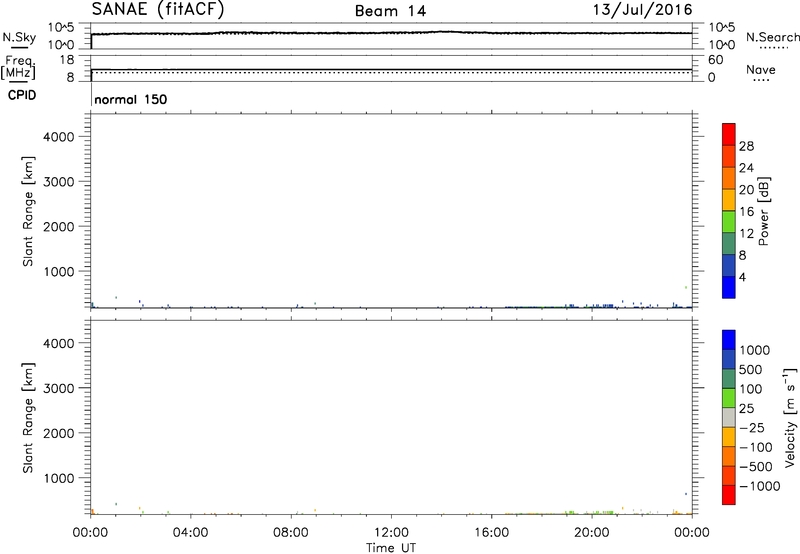Click the 20:00 time axis tick label
Image resolution: width=800 pixels, height=554 pixels.
pyautogui.click(x=592, y=533)
